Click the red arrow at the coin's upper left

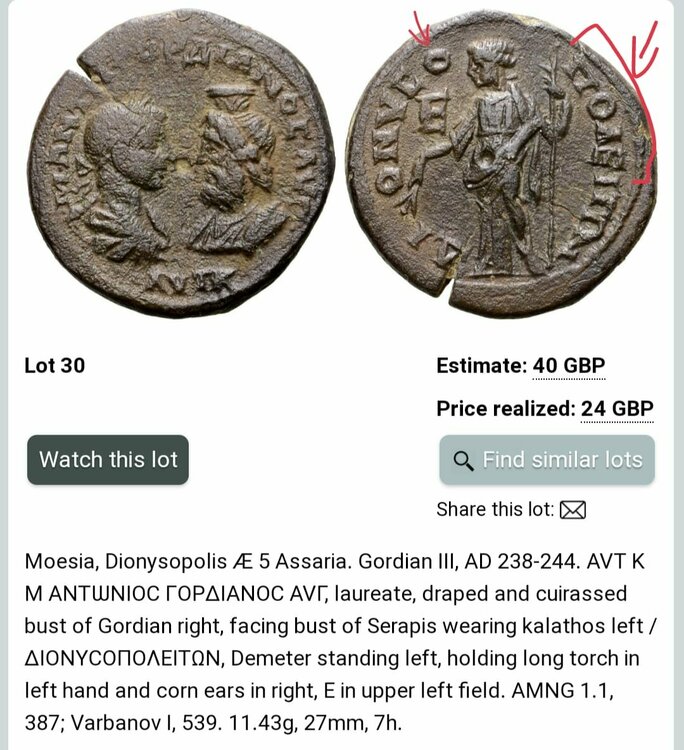click(421, 29)
